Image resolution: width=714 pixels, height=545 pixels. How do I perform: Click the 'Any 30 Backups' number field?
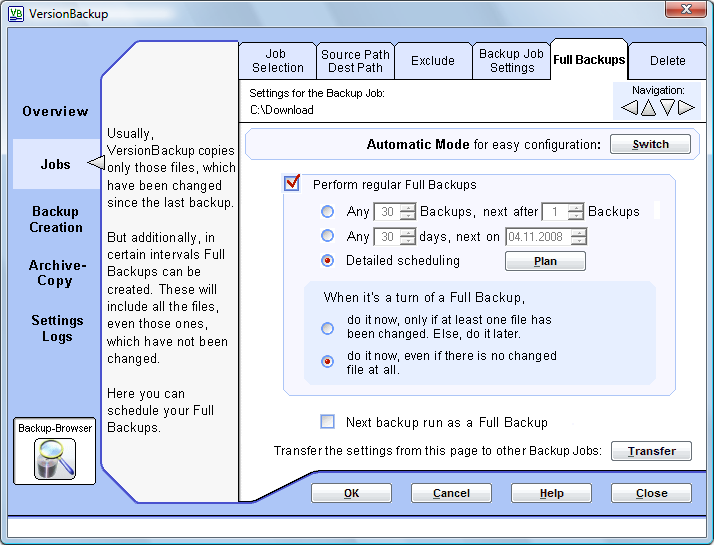(x=387, y=212)
